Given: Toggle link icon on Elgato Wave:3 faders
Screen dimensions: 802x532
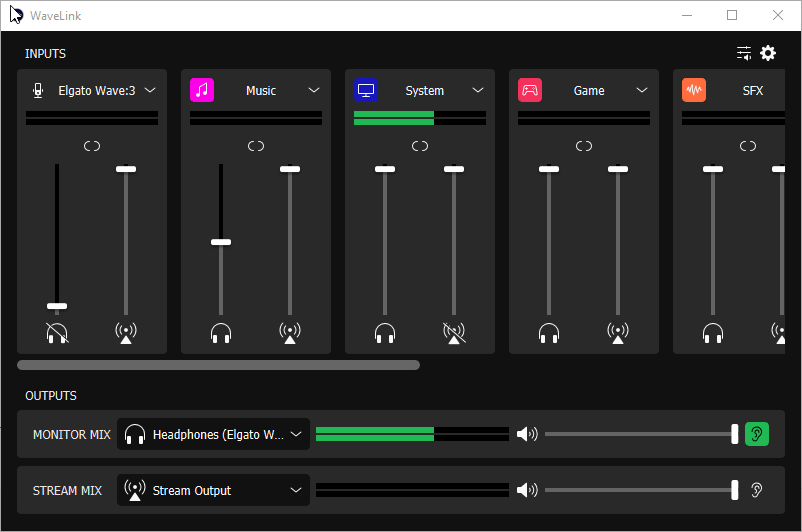Looking at the screenshot, I should [x=92, y=146].
